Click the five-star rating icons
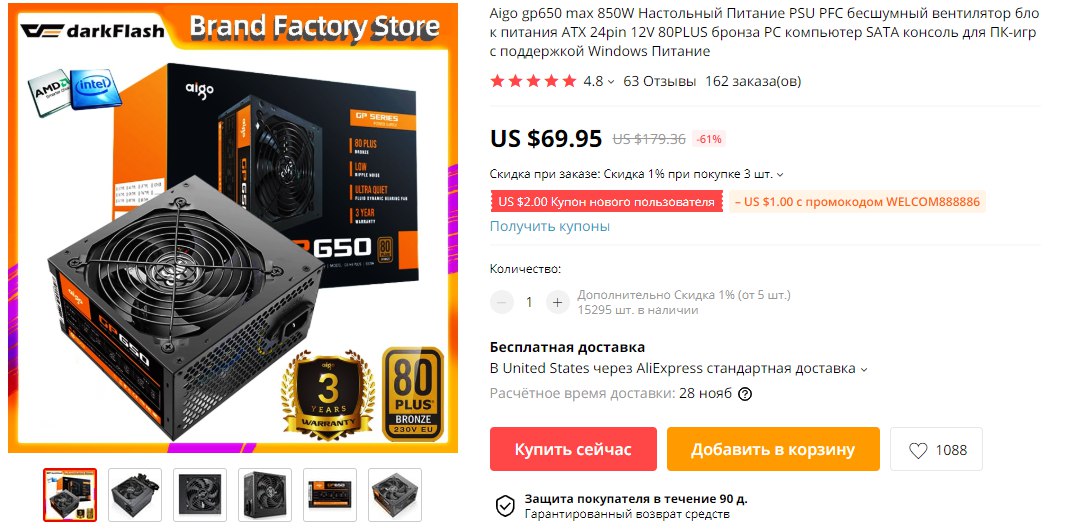The height and width of the screenshot is (530, 1065). pyautogui.click(x=533, y=82)
